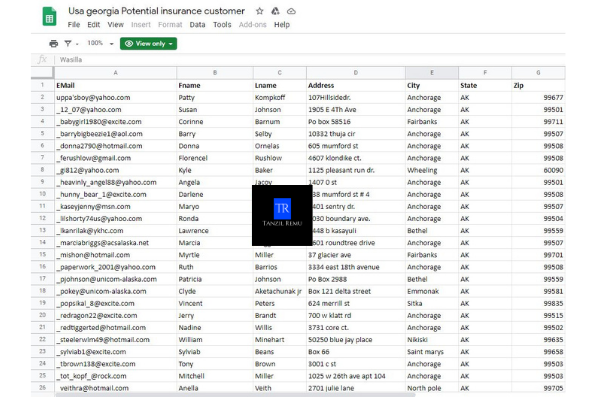
Task: Select cell _tot_kopf_@rock.com
Action: tap(115, 376)
